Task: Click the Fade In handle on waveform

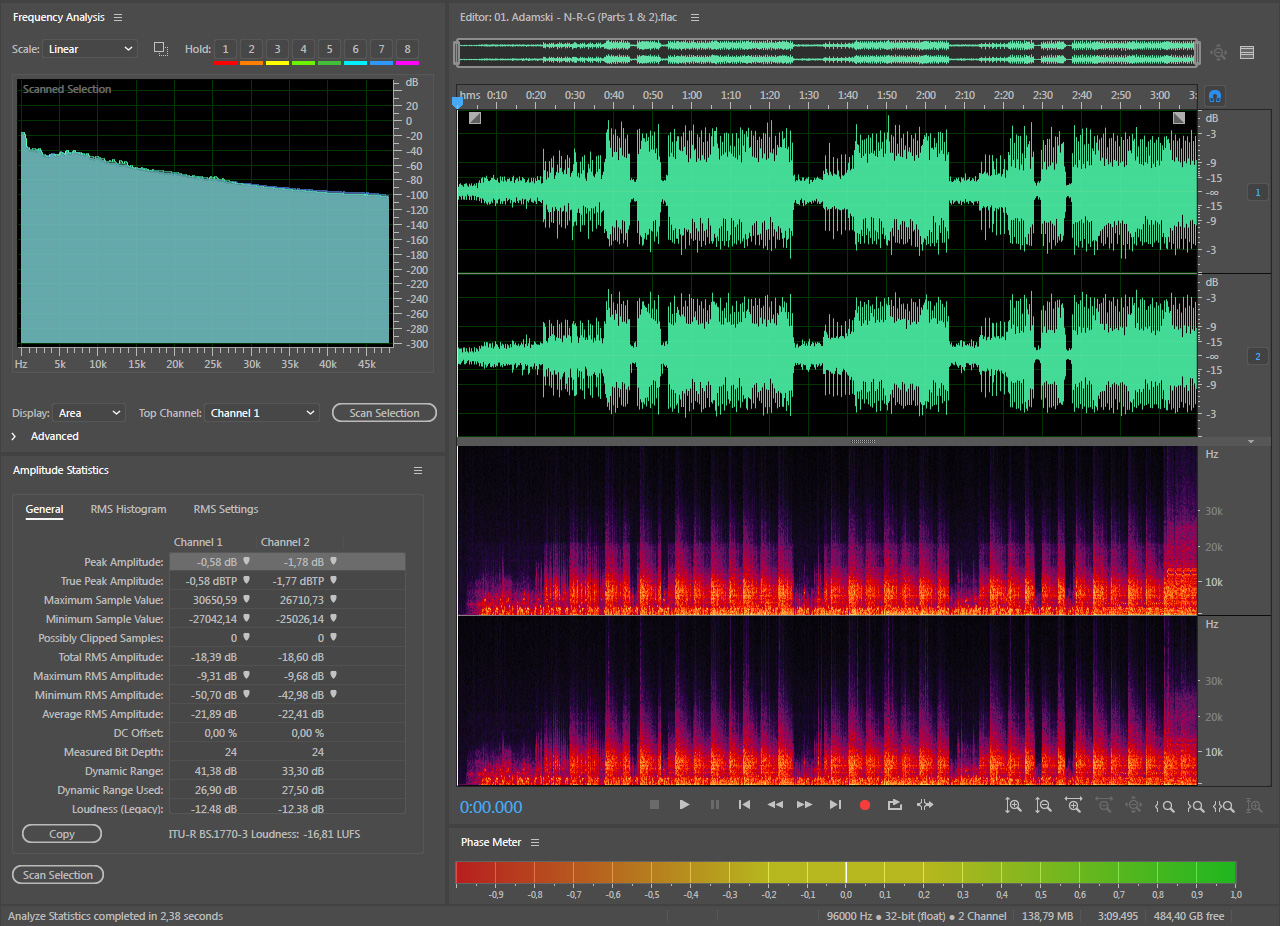Action: [475, 118]
